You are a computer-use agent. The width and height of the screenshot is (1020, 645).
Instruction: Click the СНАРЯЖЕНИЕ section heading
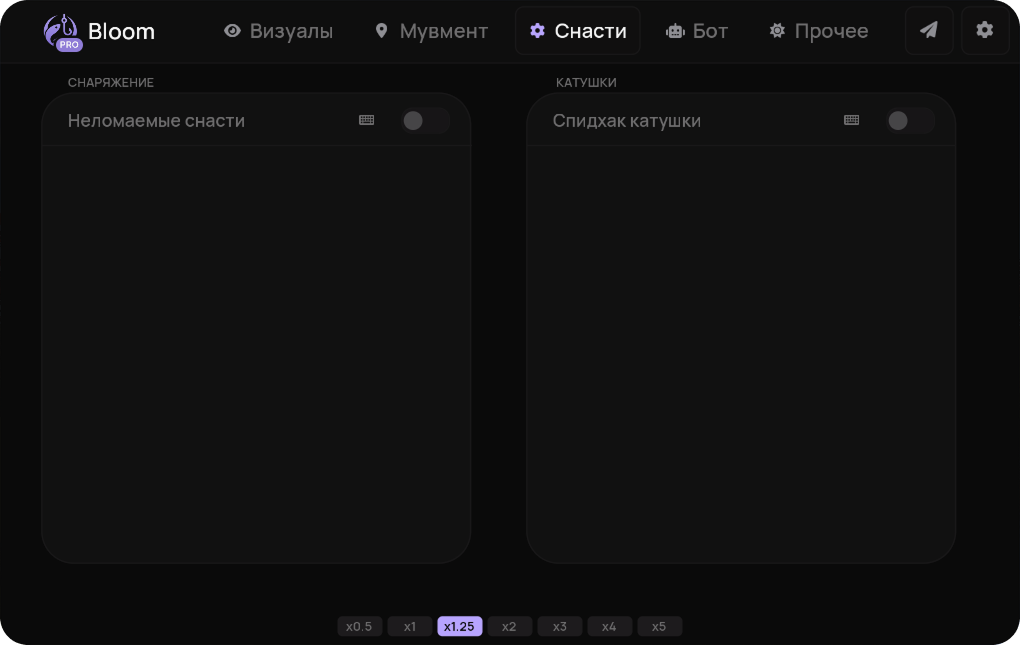click(x=111, y=83)
